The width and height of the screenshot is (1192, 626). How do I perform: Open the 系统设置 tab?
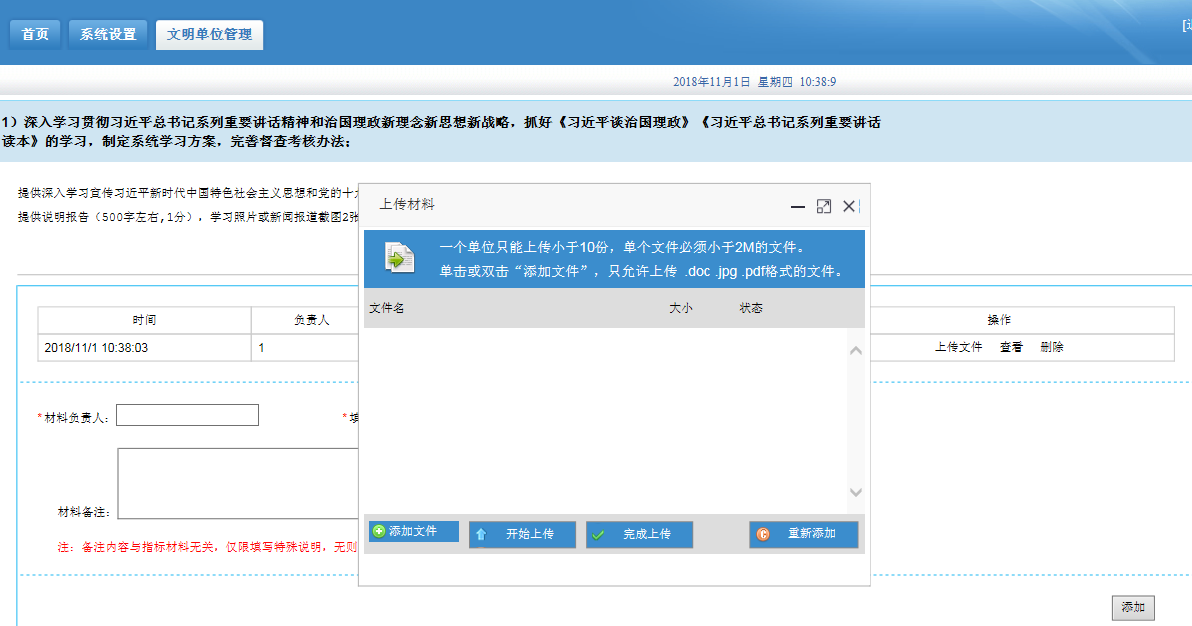coord(108,34)
